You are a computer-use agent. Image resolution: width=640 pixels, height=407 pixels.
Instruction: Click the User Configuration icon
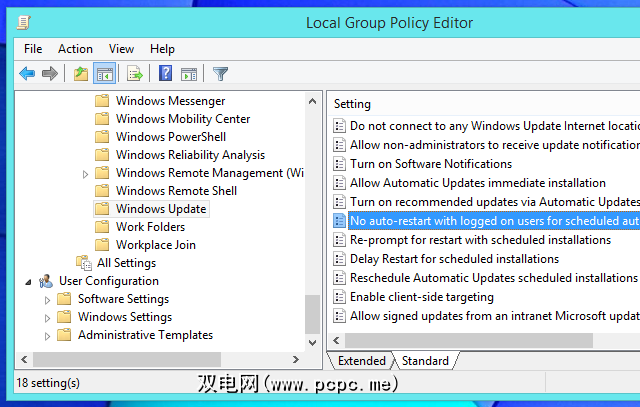pos(46,281)
